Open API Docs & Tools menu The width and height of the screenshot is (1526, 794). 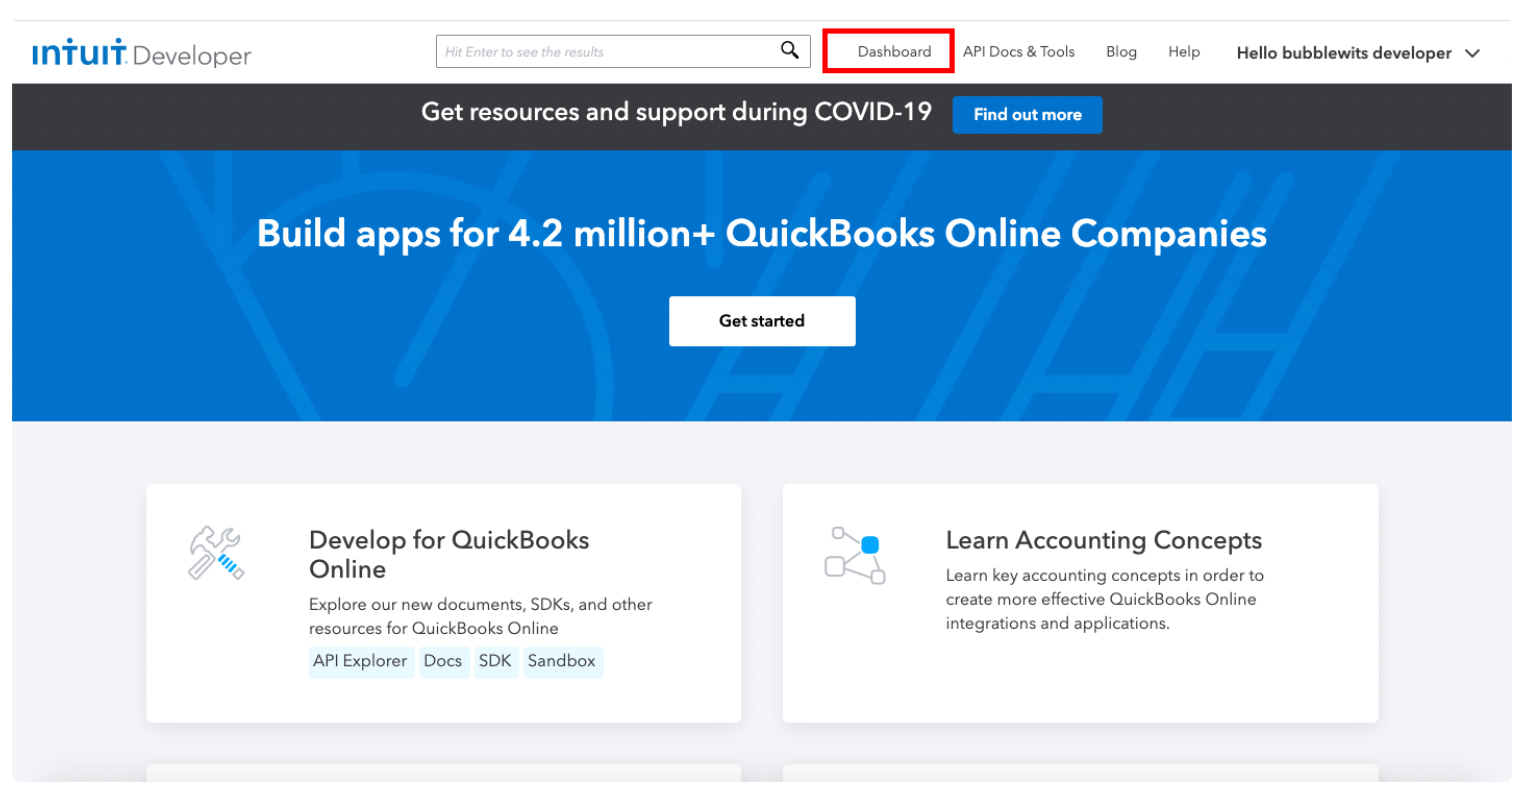[1018, 51]
